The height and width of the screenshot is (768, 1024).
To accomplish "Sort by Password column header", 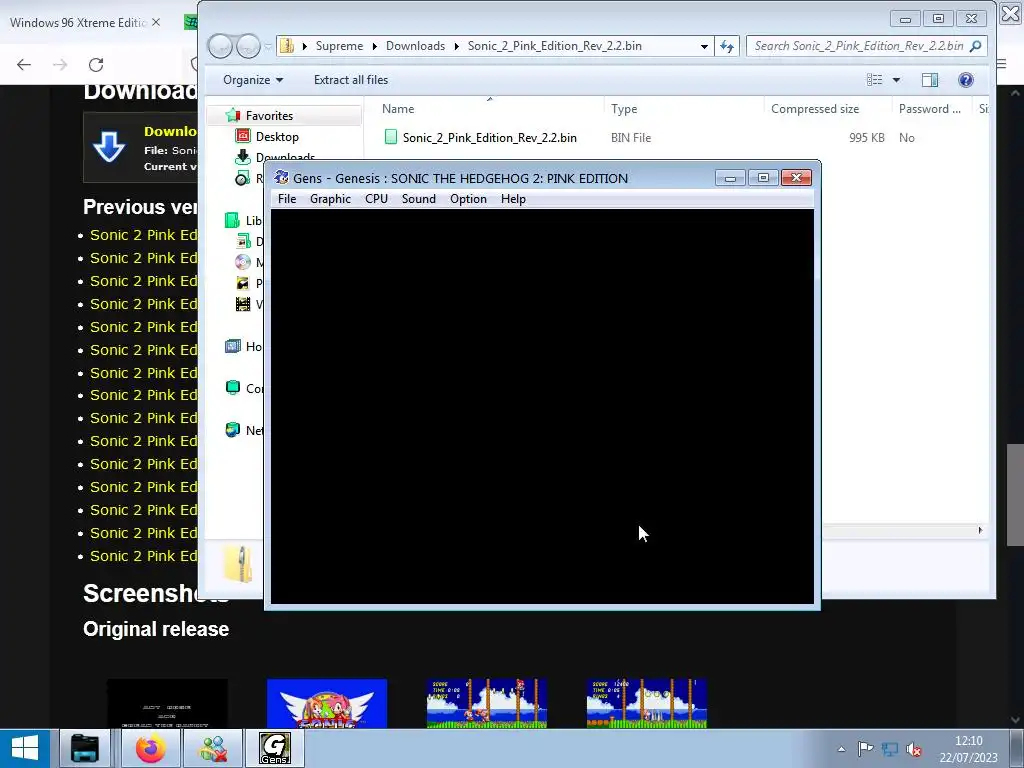I will click(x=931, y=109).
